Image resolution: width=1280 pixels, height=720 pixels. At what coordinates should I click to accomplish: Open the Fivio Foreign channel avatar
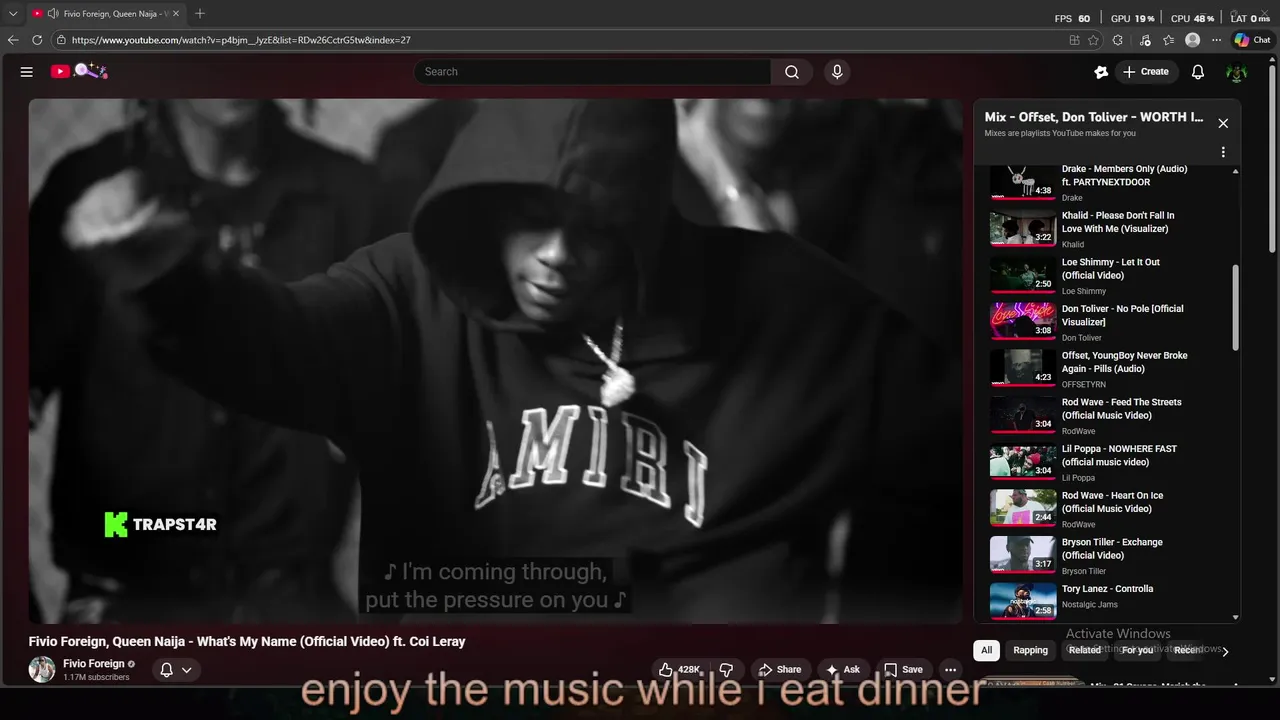tap(42, 670)
